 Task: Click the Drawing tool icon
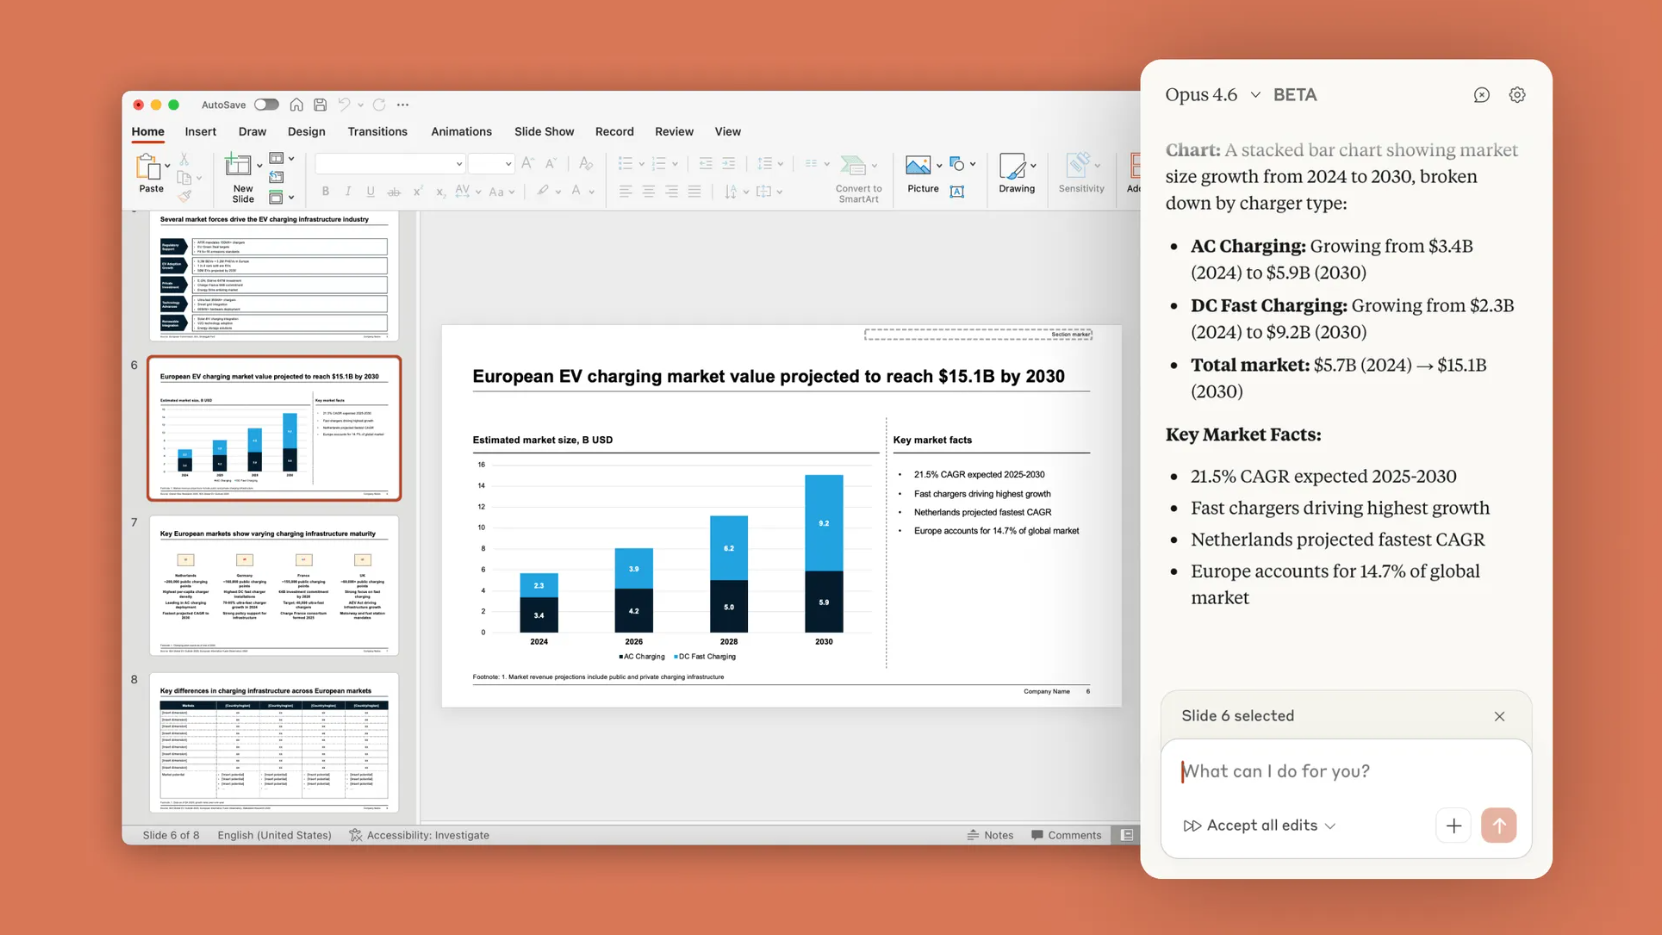coord(1014,168)
